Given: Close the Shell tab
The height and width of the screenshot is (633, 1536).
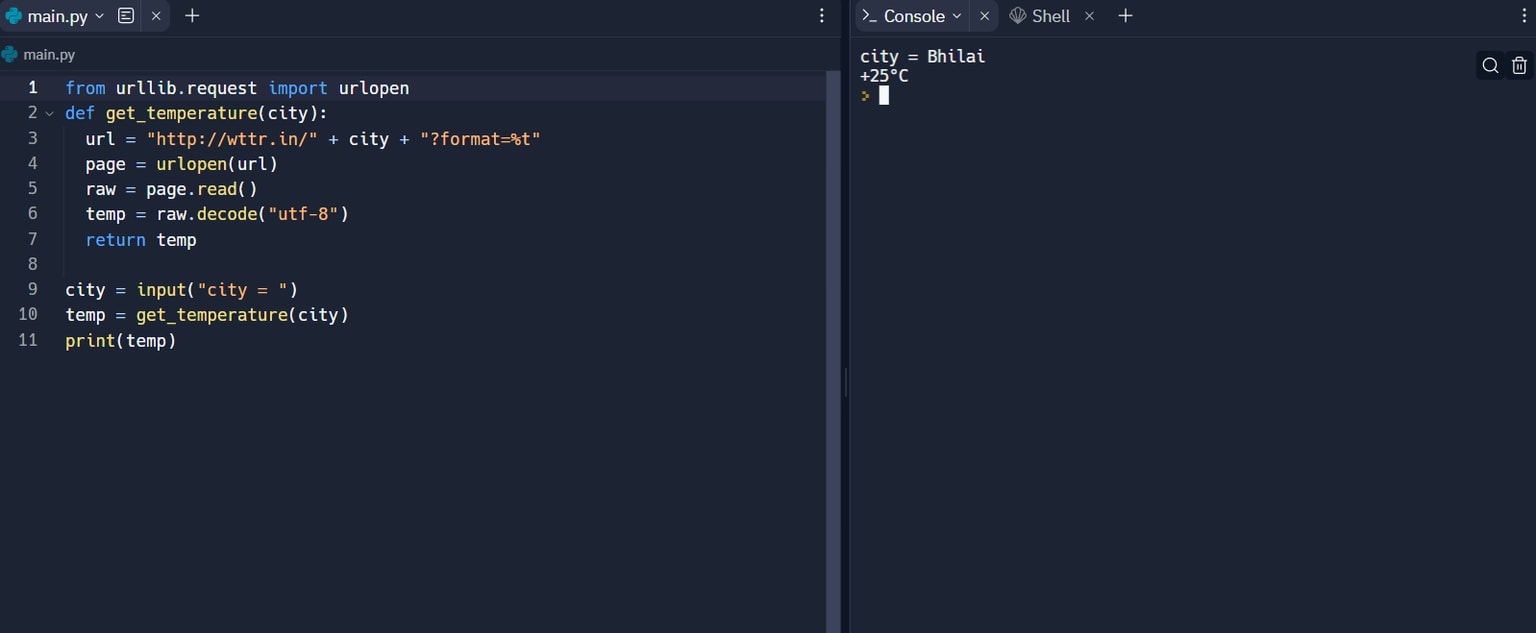Looking at the screenshot, I should pyautogui.click(x=1090, y=16).
